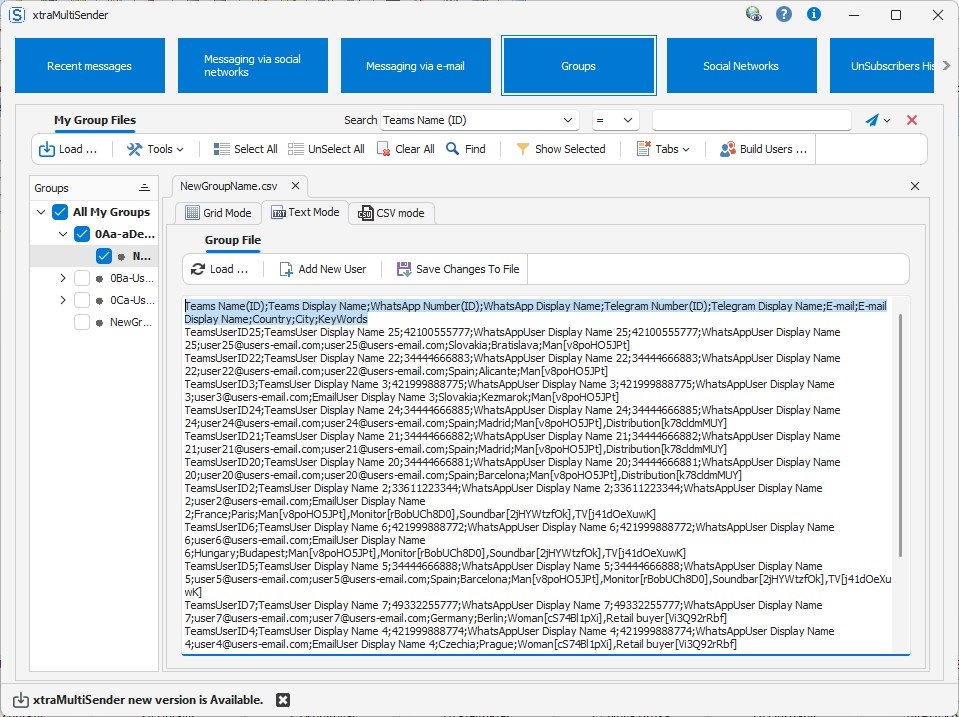Open Find with magnifier icon
The width and height of the screenshot is (959, 717).
click(x=465, y=149)
